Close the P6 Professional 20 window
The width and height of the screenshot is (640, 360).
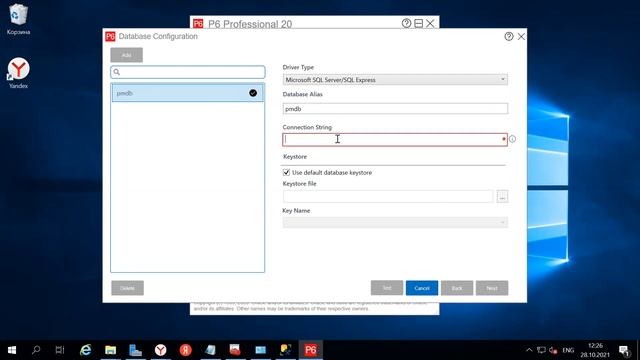click(x=430, y=23)
